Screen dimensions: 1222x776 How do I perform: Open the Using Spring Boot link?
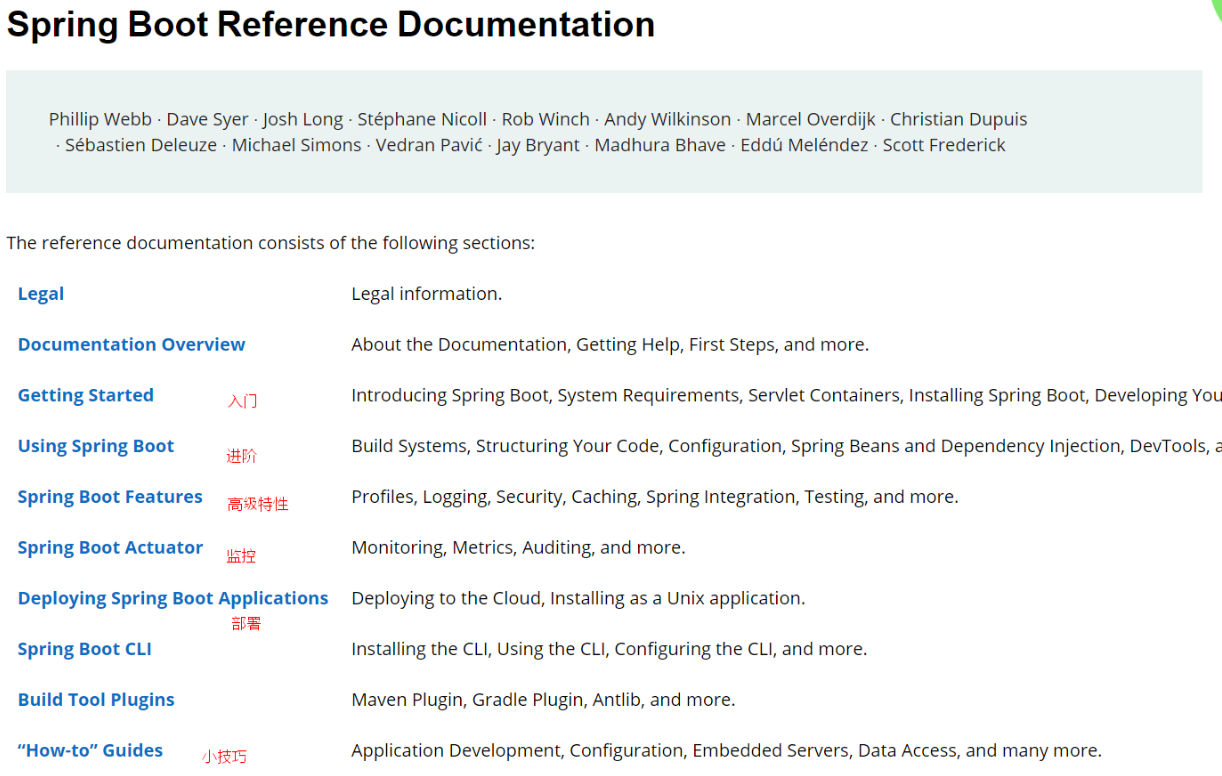point(96,447)
